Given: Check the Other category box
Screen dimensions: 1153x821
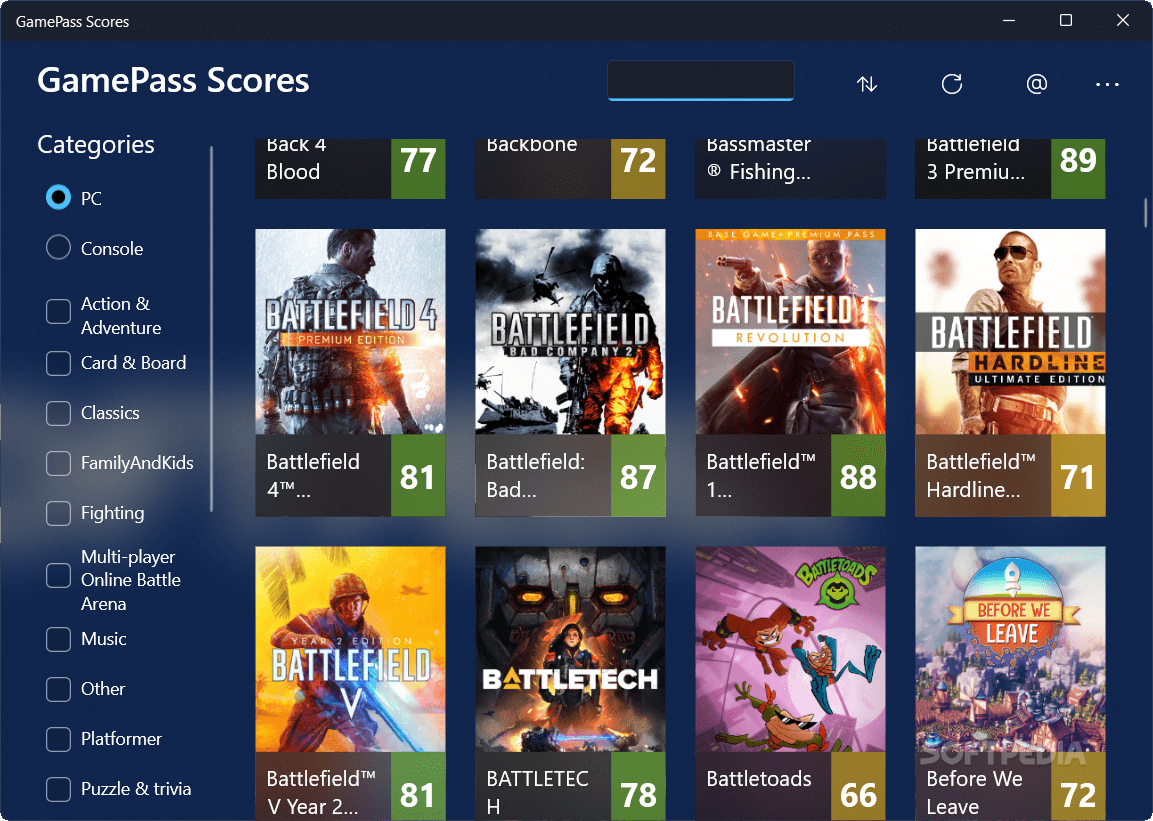Looking at the screenshot, I should point(58,689).
